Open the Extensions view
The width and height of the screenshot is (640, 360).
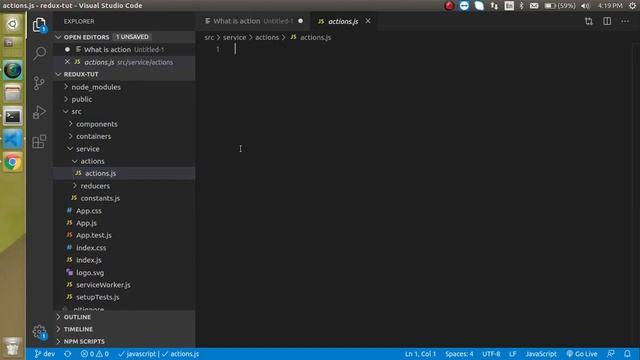39,142
